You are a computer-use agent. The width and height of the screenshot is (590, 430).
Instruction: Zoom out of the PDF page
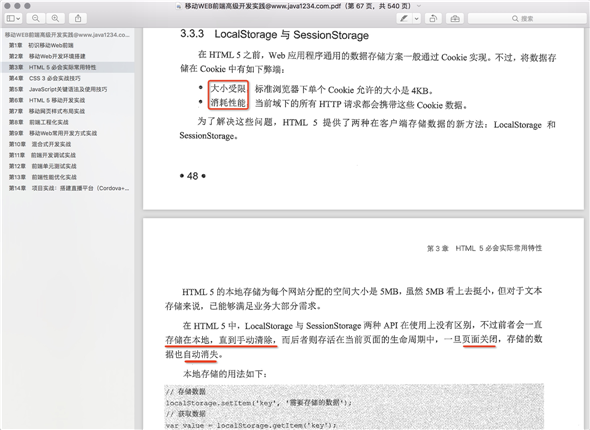(x=36, y=18)
